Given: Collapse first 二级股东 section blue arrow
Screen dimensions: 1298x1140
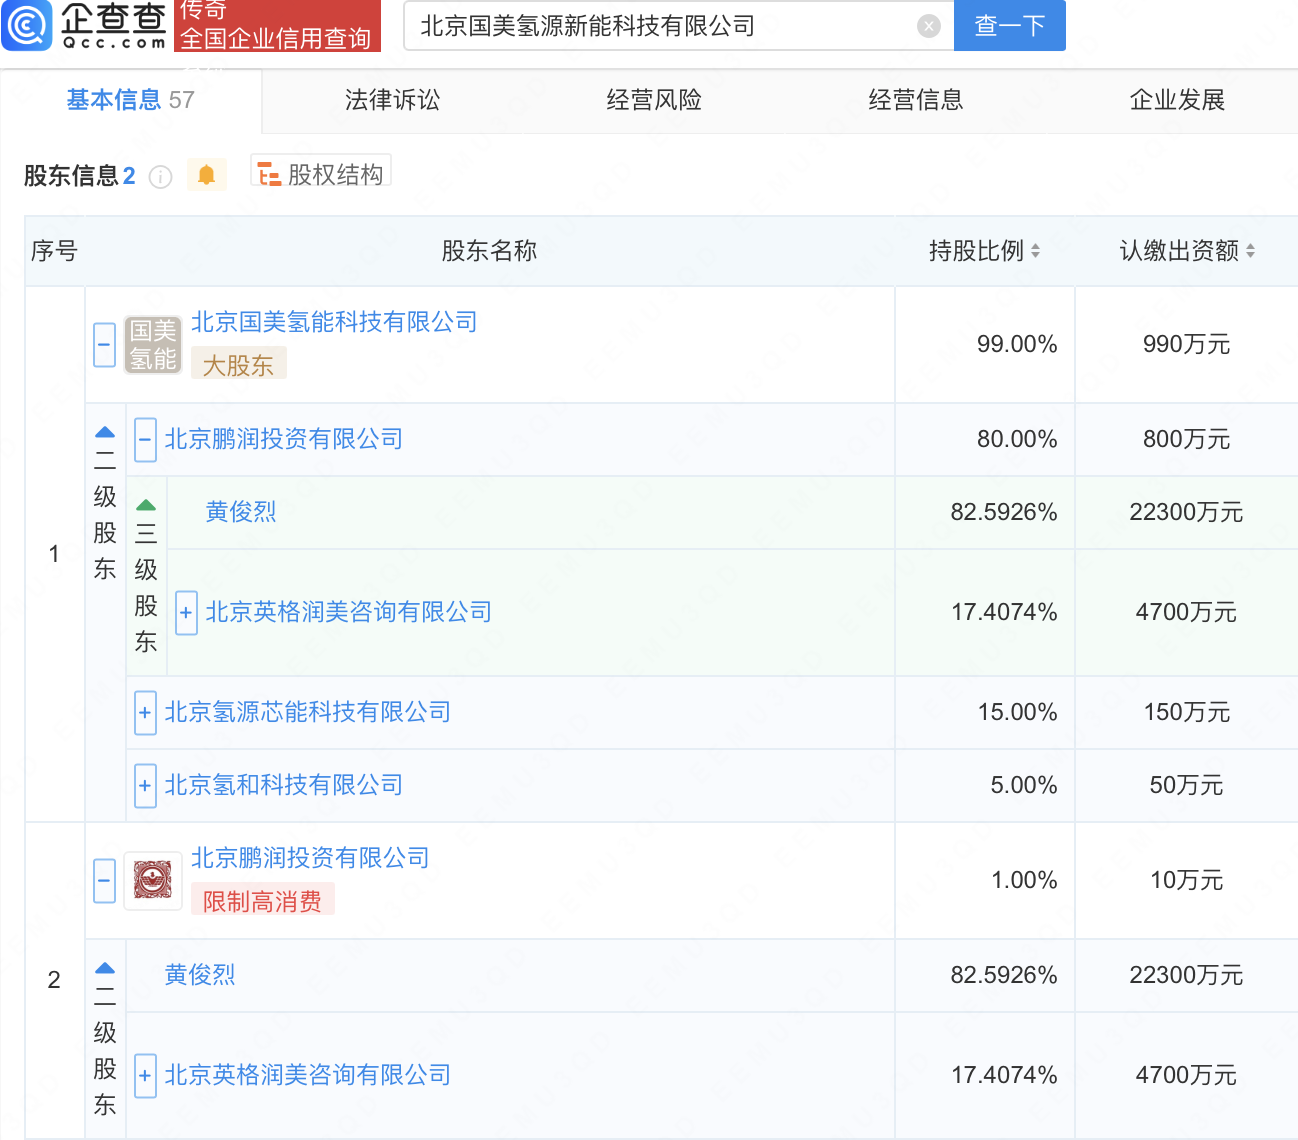Looking at the screenshot, I should click(x=105, y=433).
